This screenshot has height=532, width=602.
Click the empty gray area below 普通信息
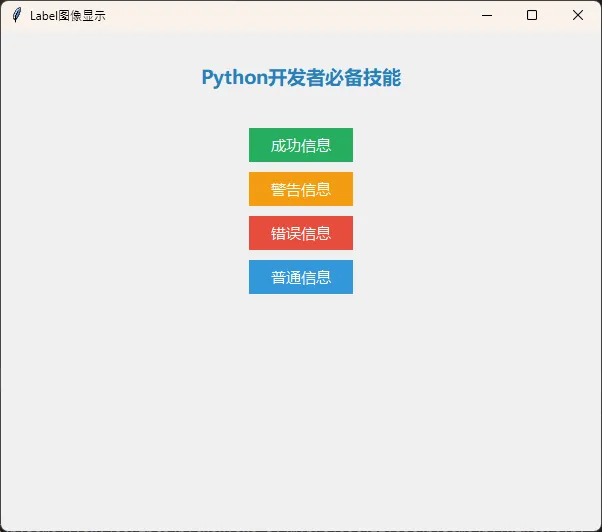point(300,400)
